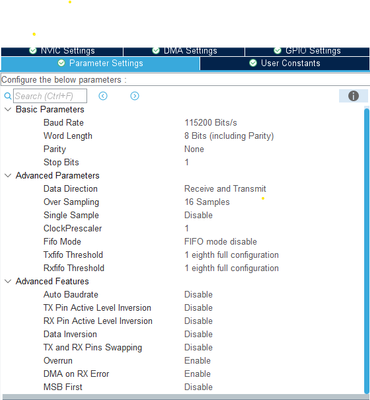The width and height of the screenshot is (370, 400).
Task: Click the info icon button
Action: click(x=353, y=96)
